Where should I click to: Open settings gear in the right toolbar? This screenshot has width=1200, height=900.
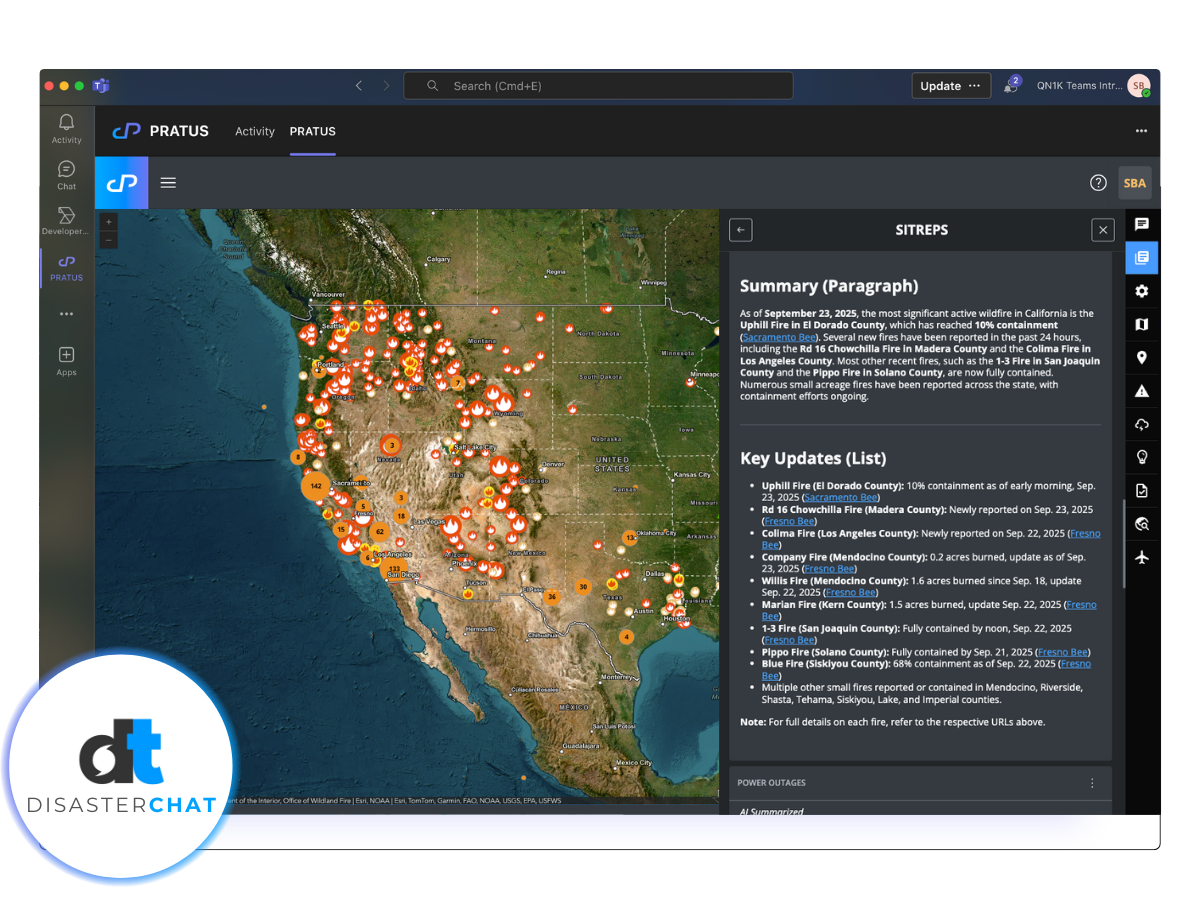point(1141,291)
